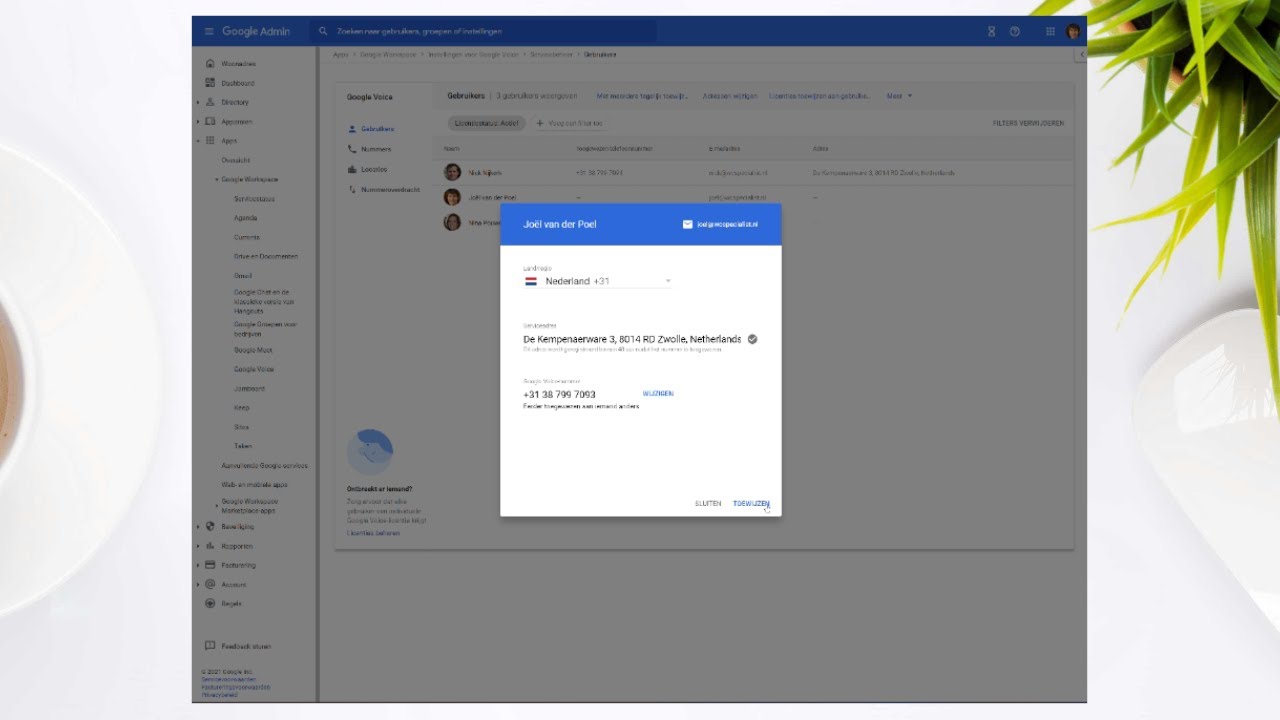
Task: Click the SLUITEN button
Action: (708, 504)
